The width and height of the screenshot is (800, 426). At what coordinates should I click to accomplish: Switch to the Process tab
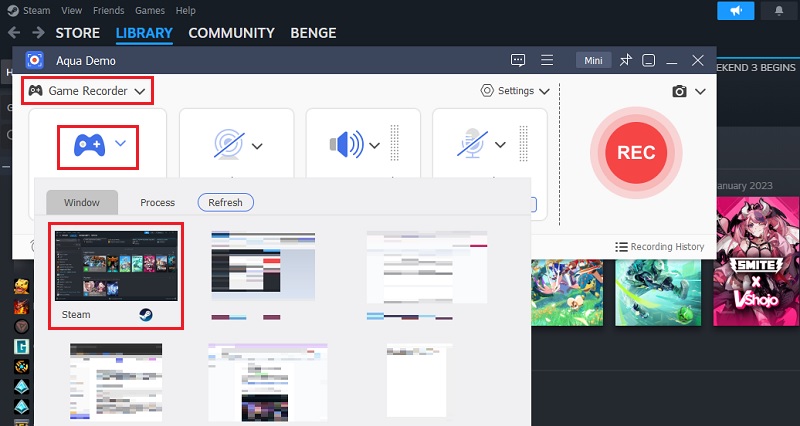[158, 203]
